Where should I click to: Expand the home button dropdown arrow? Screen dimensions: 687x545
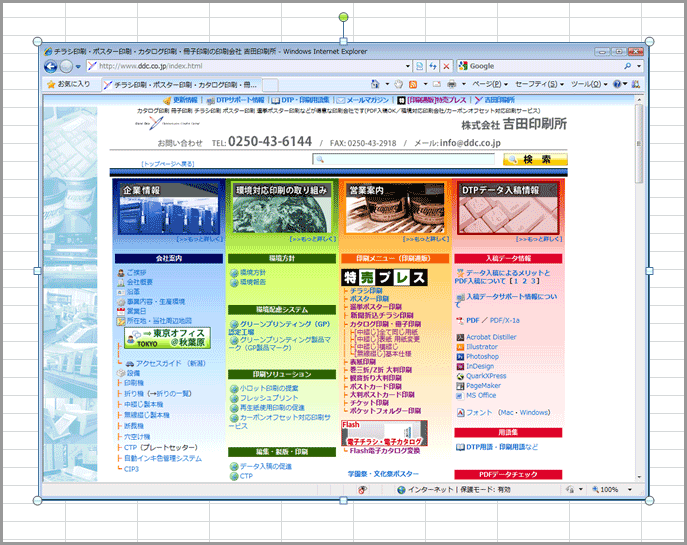pyautogui.click(x=387, y=84)
